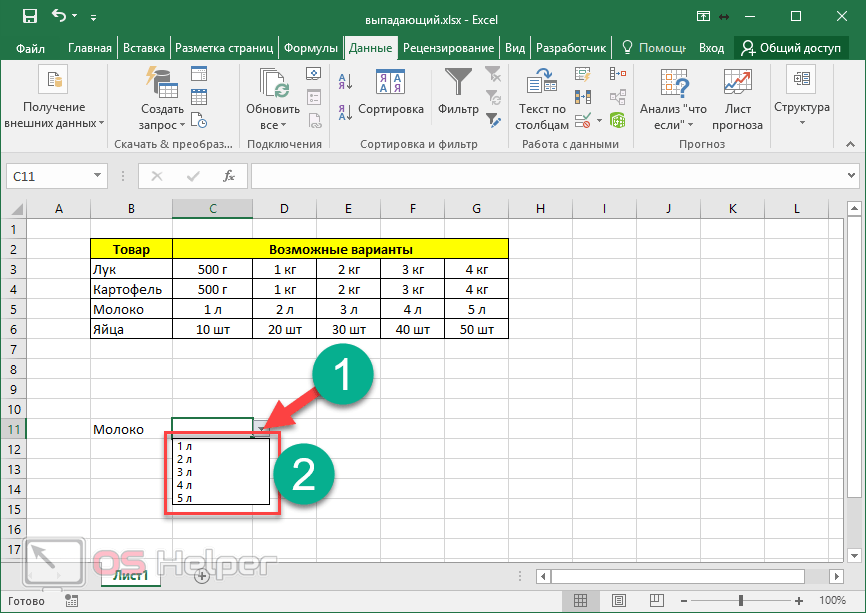Open the Formulas ribbon tab

click(x=310, y=48)
